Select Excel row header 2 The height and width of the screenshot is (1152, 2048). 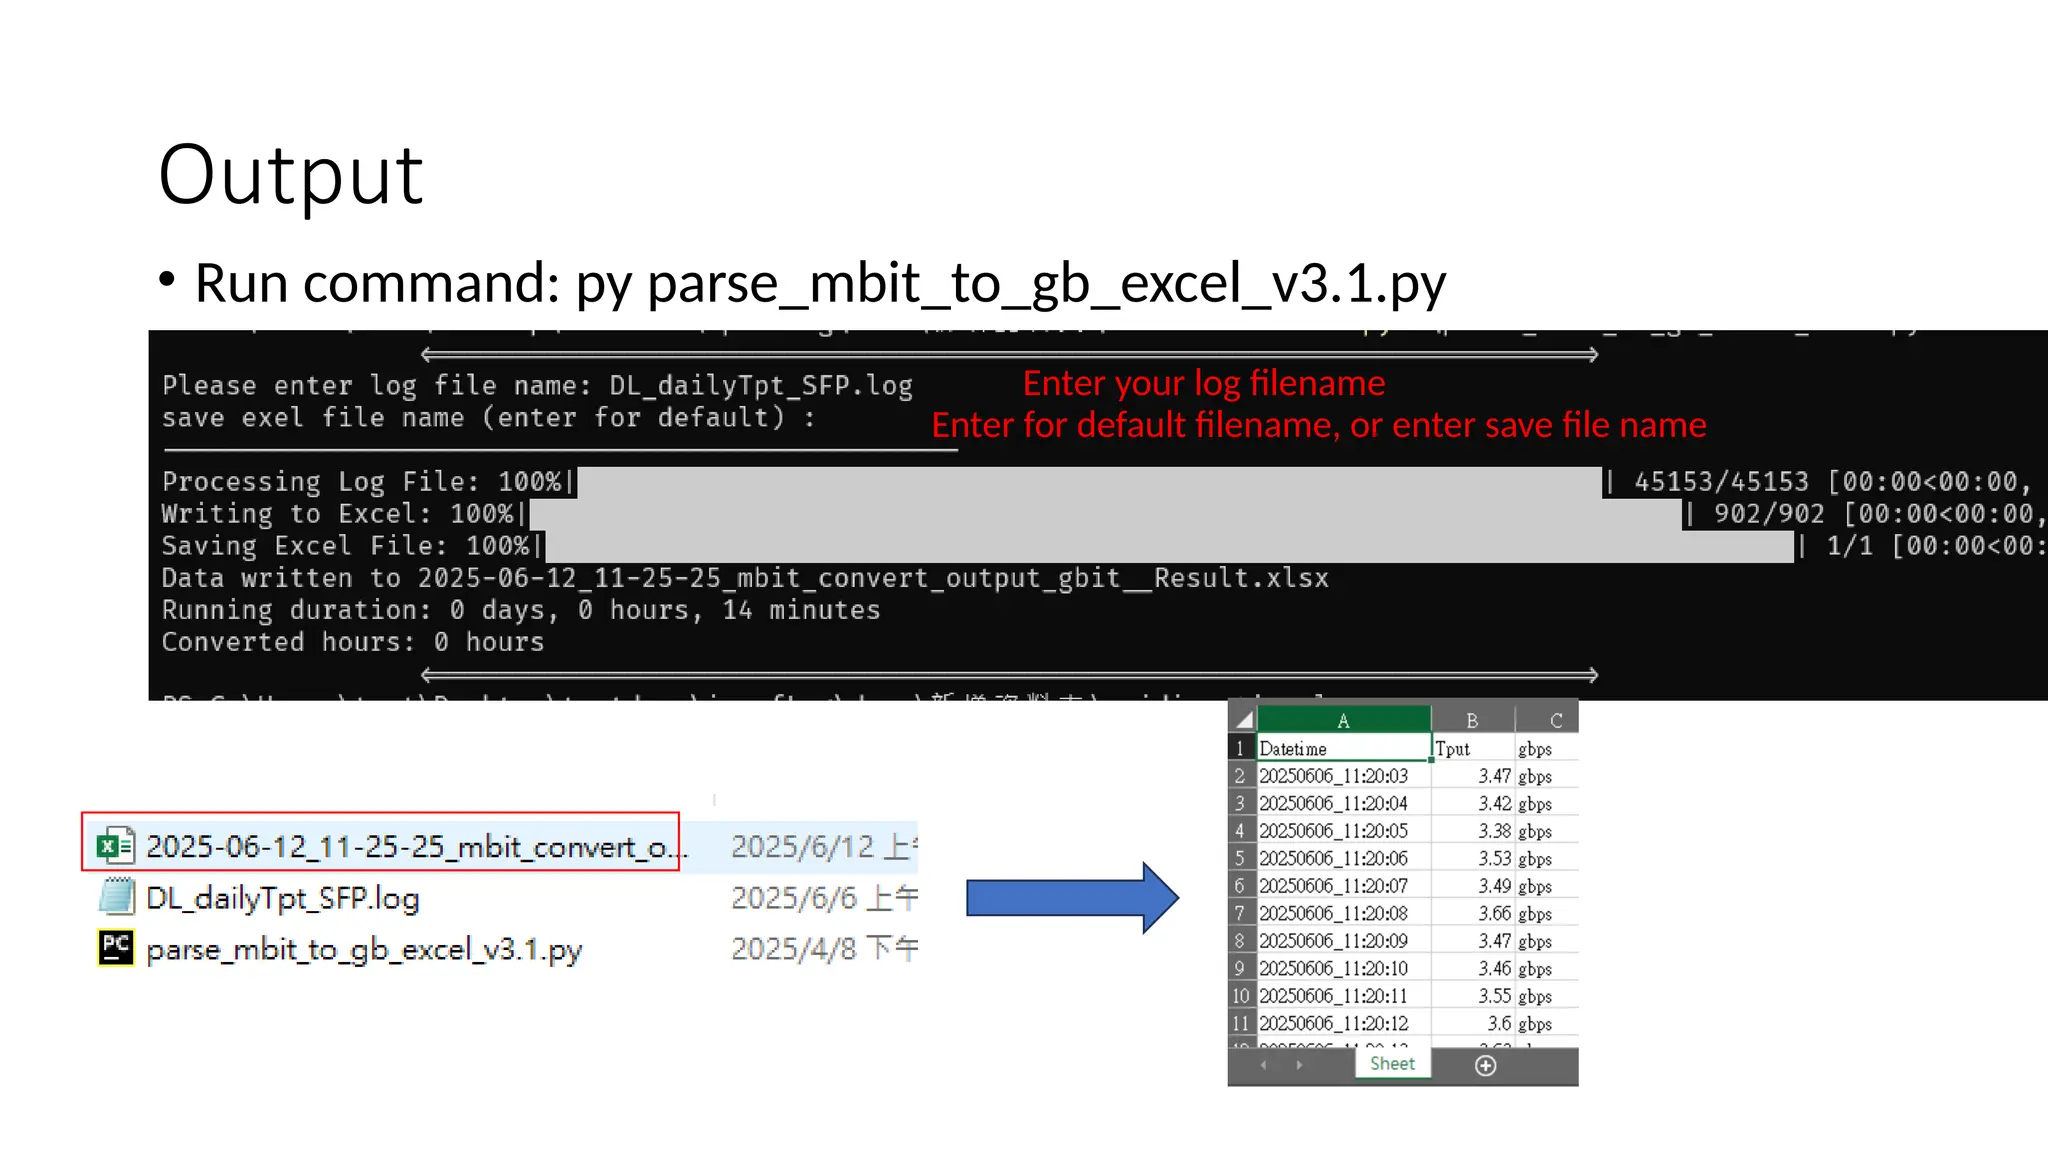(x=1240, y=776)
